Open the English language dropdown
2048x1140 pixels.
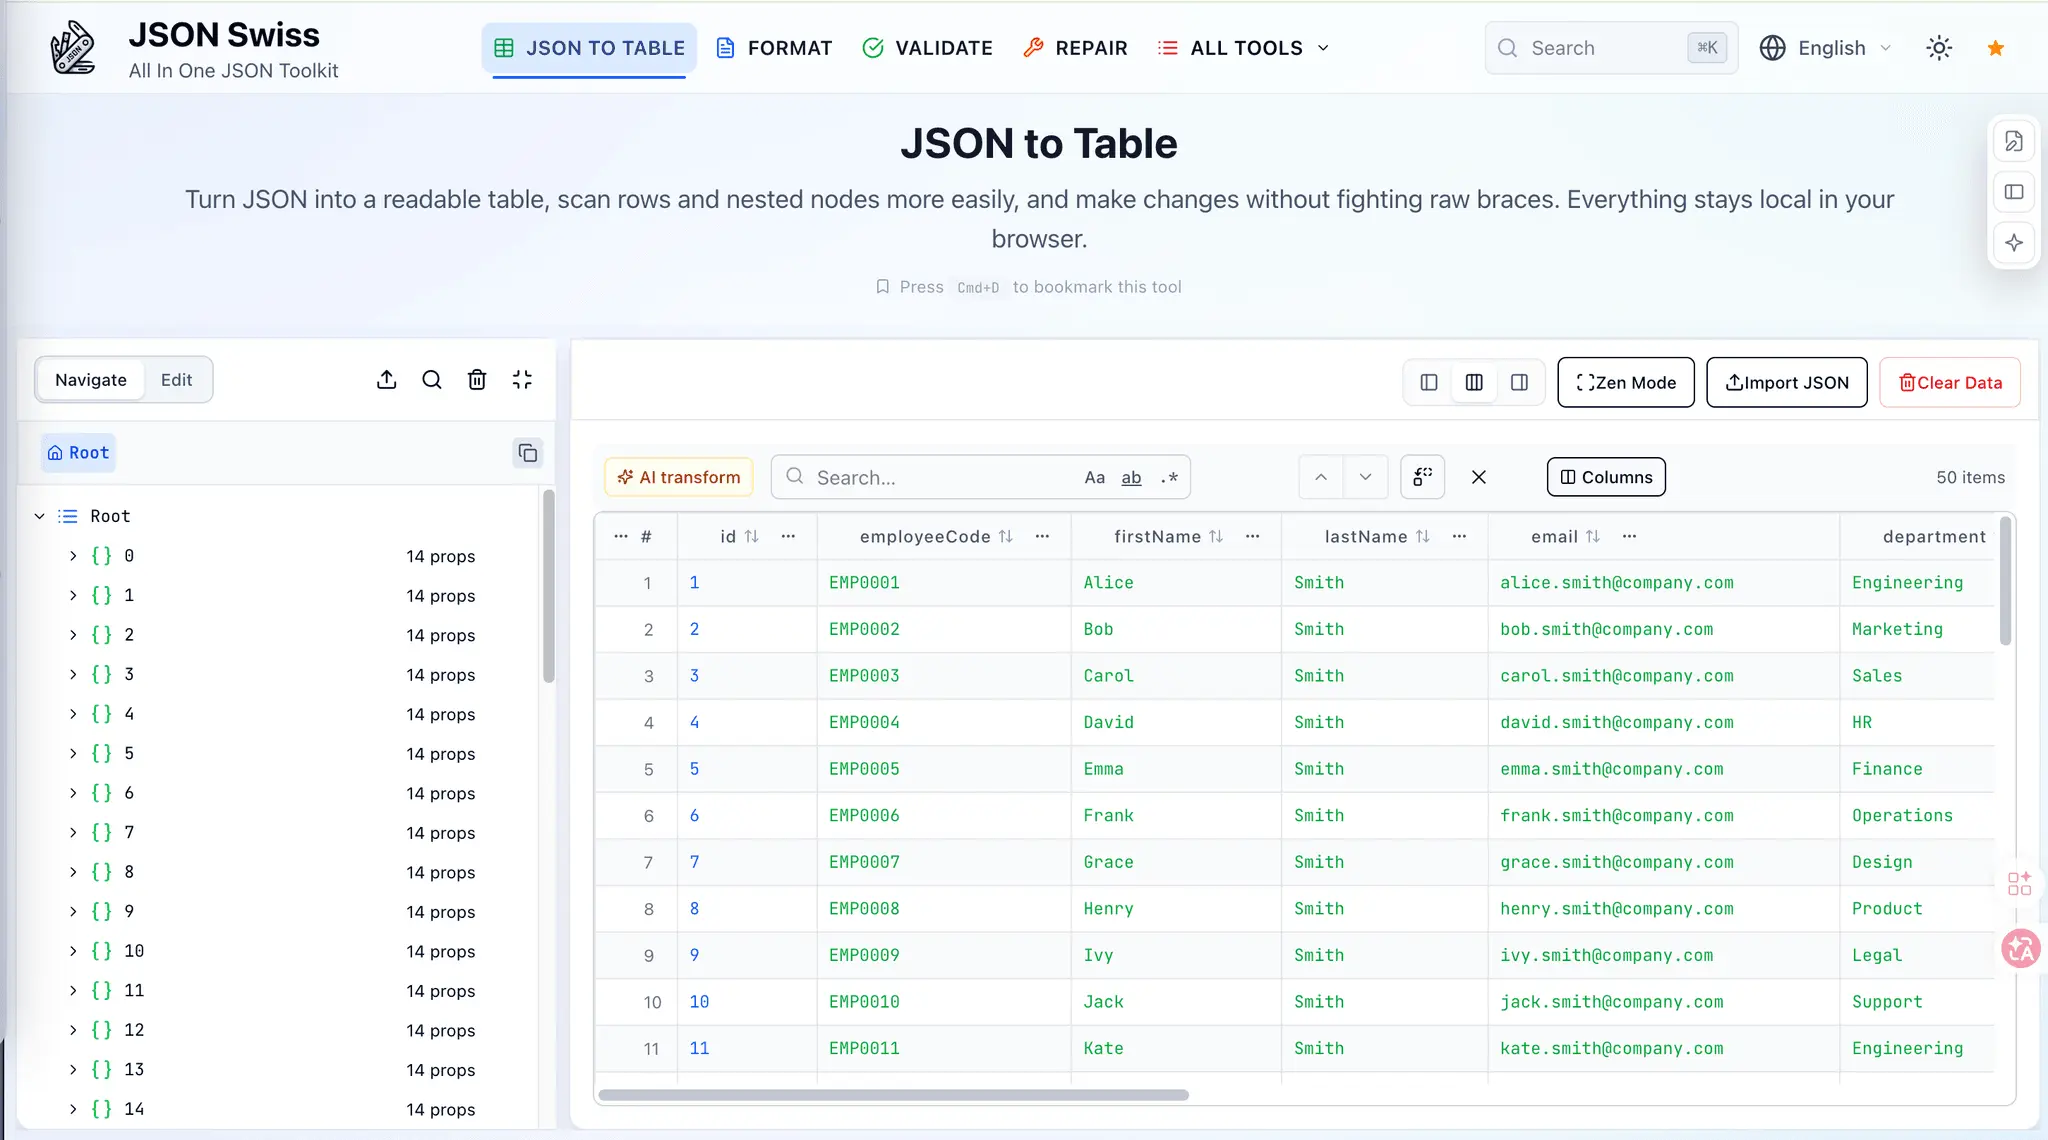point(1826,48)
